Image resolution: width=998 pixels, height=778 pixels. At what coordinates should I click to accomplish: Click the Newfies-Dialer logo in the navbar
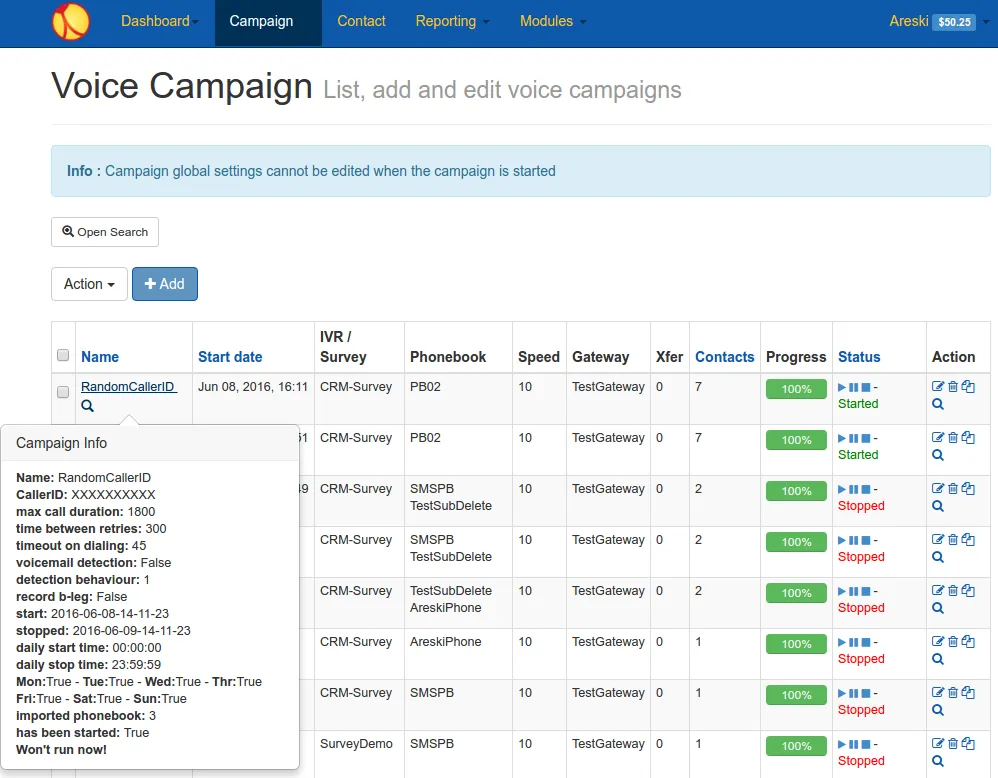[x=71, y=22]
